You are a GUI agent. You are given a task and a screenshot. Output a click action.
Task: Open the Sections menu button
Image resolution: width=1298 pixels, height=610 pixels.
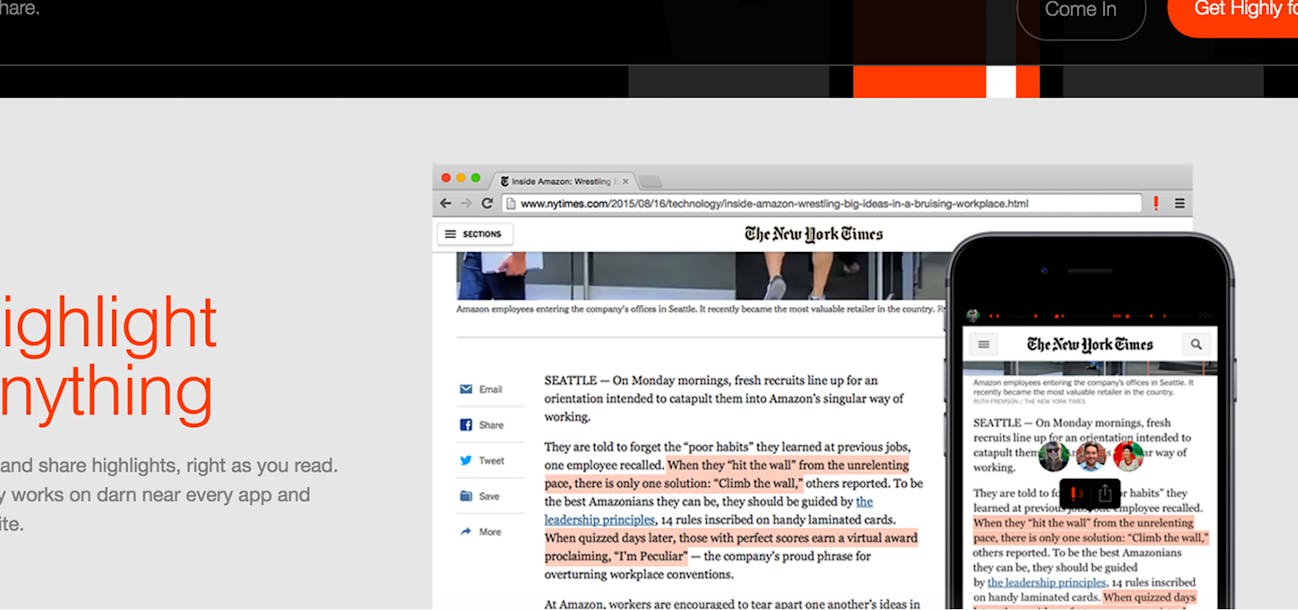(x=475, y=234)
